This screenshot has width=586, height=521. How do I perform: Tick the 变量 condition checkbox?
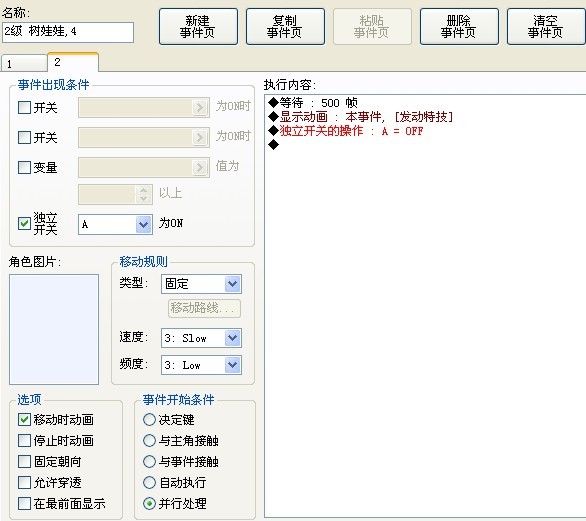[x=24, y=167]
